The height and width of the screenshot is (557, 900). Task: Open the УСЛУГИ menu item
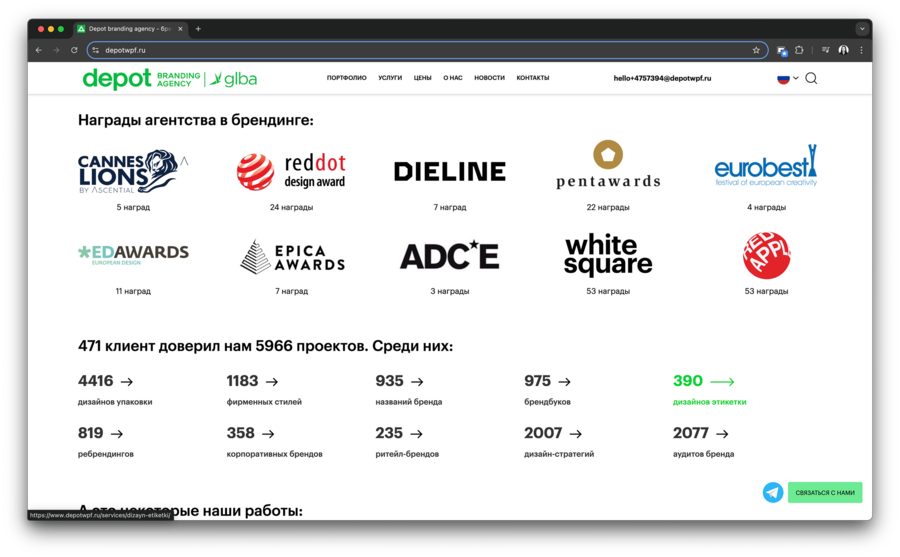pos(390,78)
